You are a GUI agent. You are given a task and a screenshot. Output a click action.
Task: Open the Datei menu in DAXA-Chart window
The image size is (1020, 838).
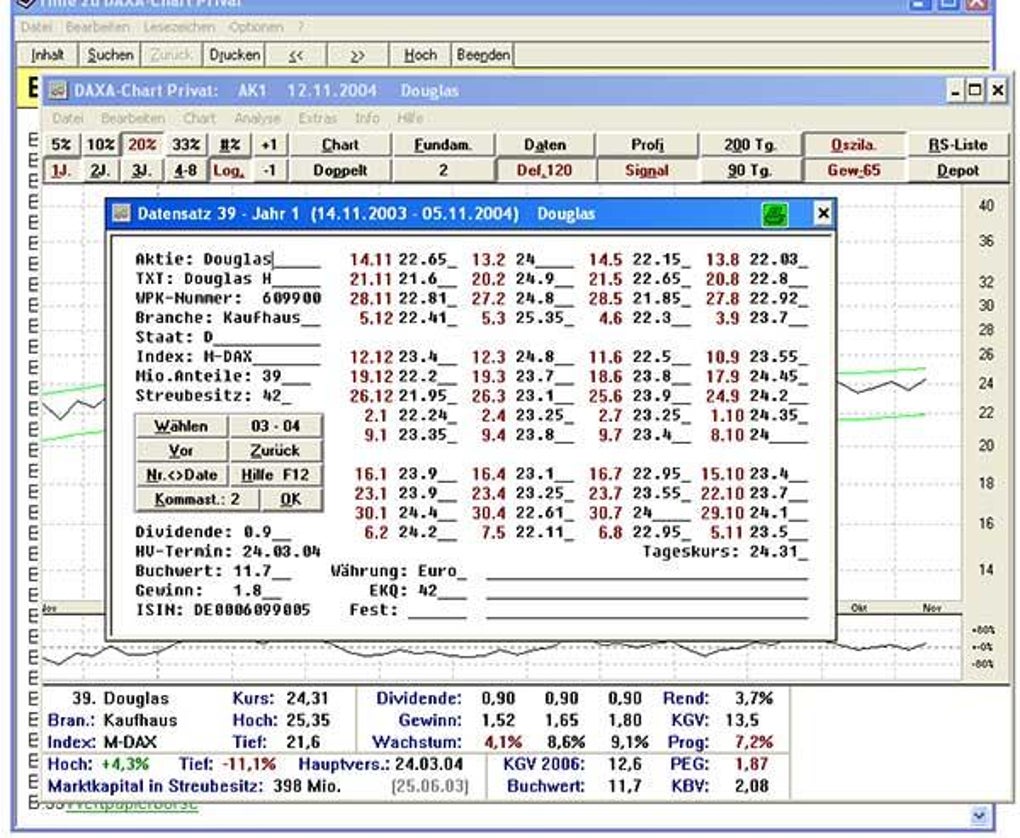68,118
